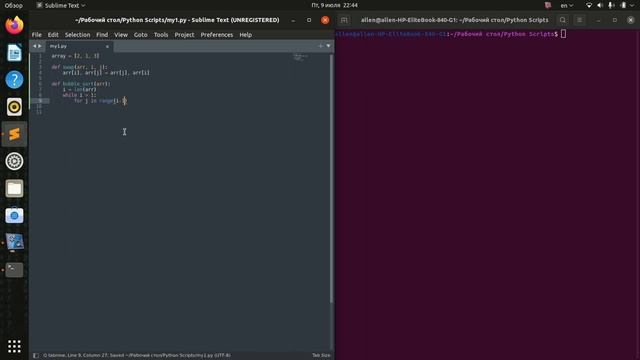Image resolution: width=640 pixels, height=360 pixels.
Task: Open the en keyboard layout dropdown
Action: click(567, 5)
